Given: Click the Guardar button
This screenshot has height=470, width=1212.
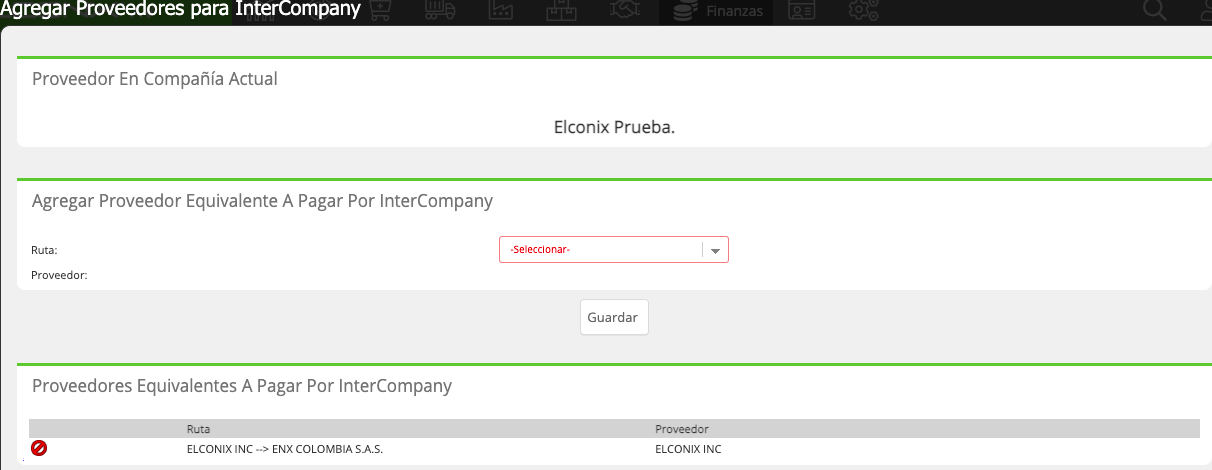Looking at the screenshot, I should [x=613, y=317].
